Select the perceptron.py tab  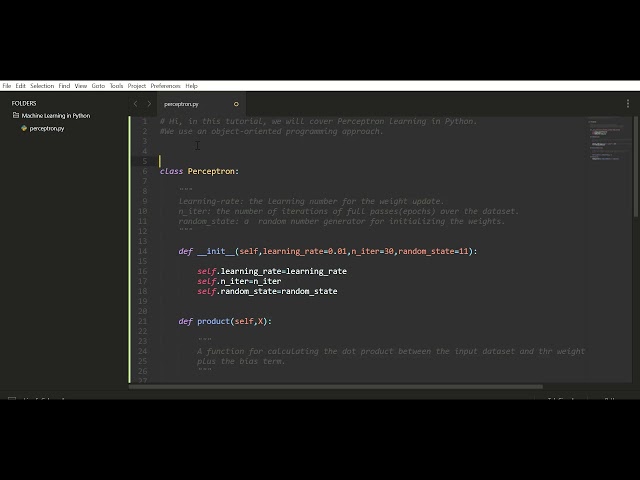click(x=201, y=104)
